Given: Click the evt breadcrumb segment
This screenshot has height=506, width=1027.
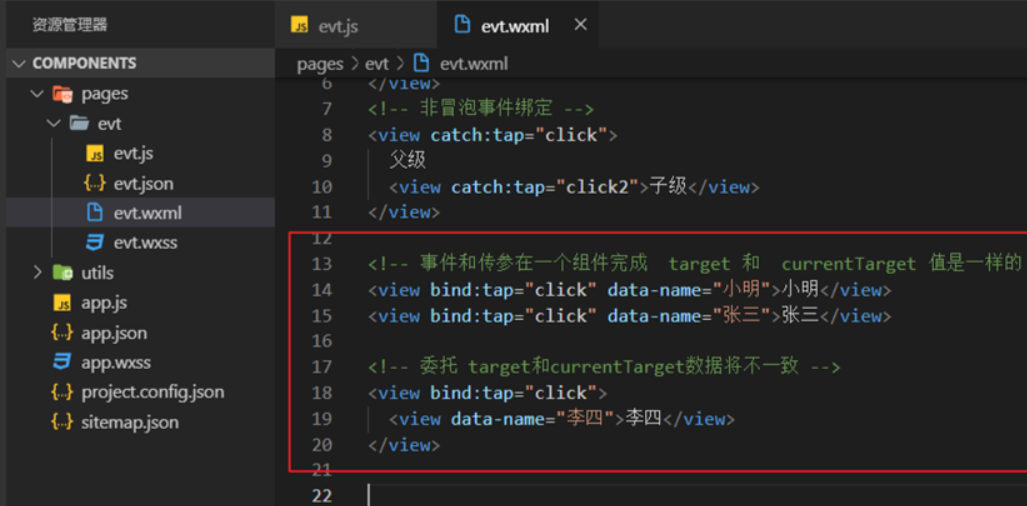Looking at the screenshot, I should tap(377, 64).
